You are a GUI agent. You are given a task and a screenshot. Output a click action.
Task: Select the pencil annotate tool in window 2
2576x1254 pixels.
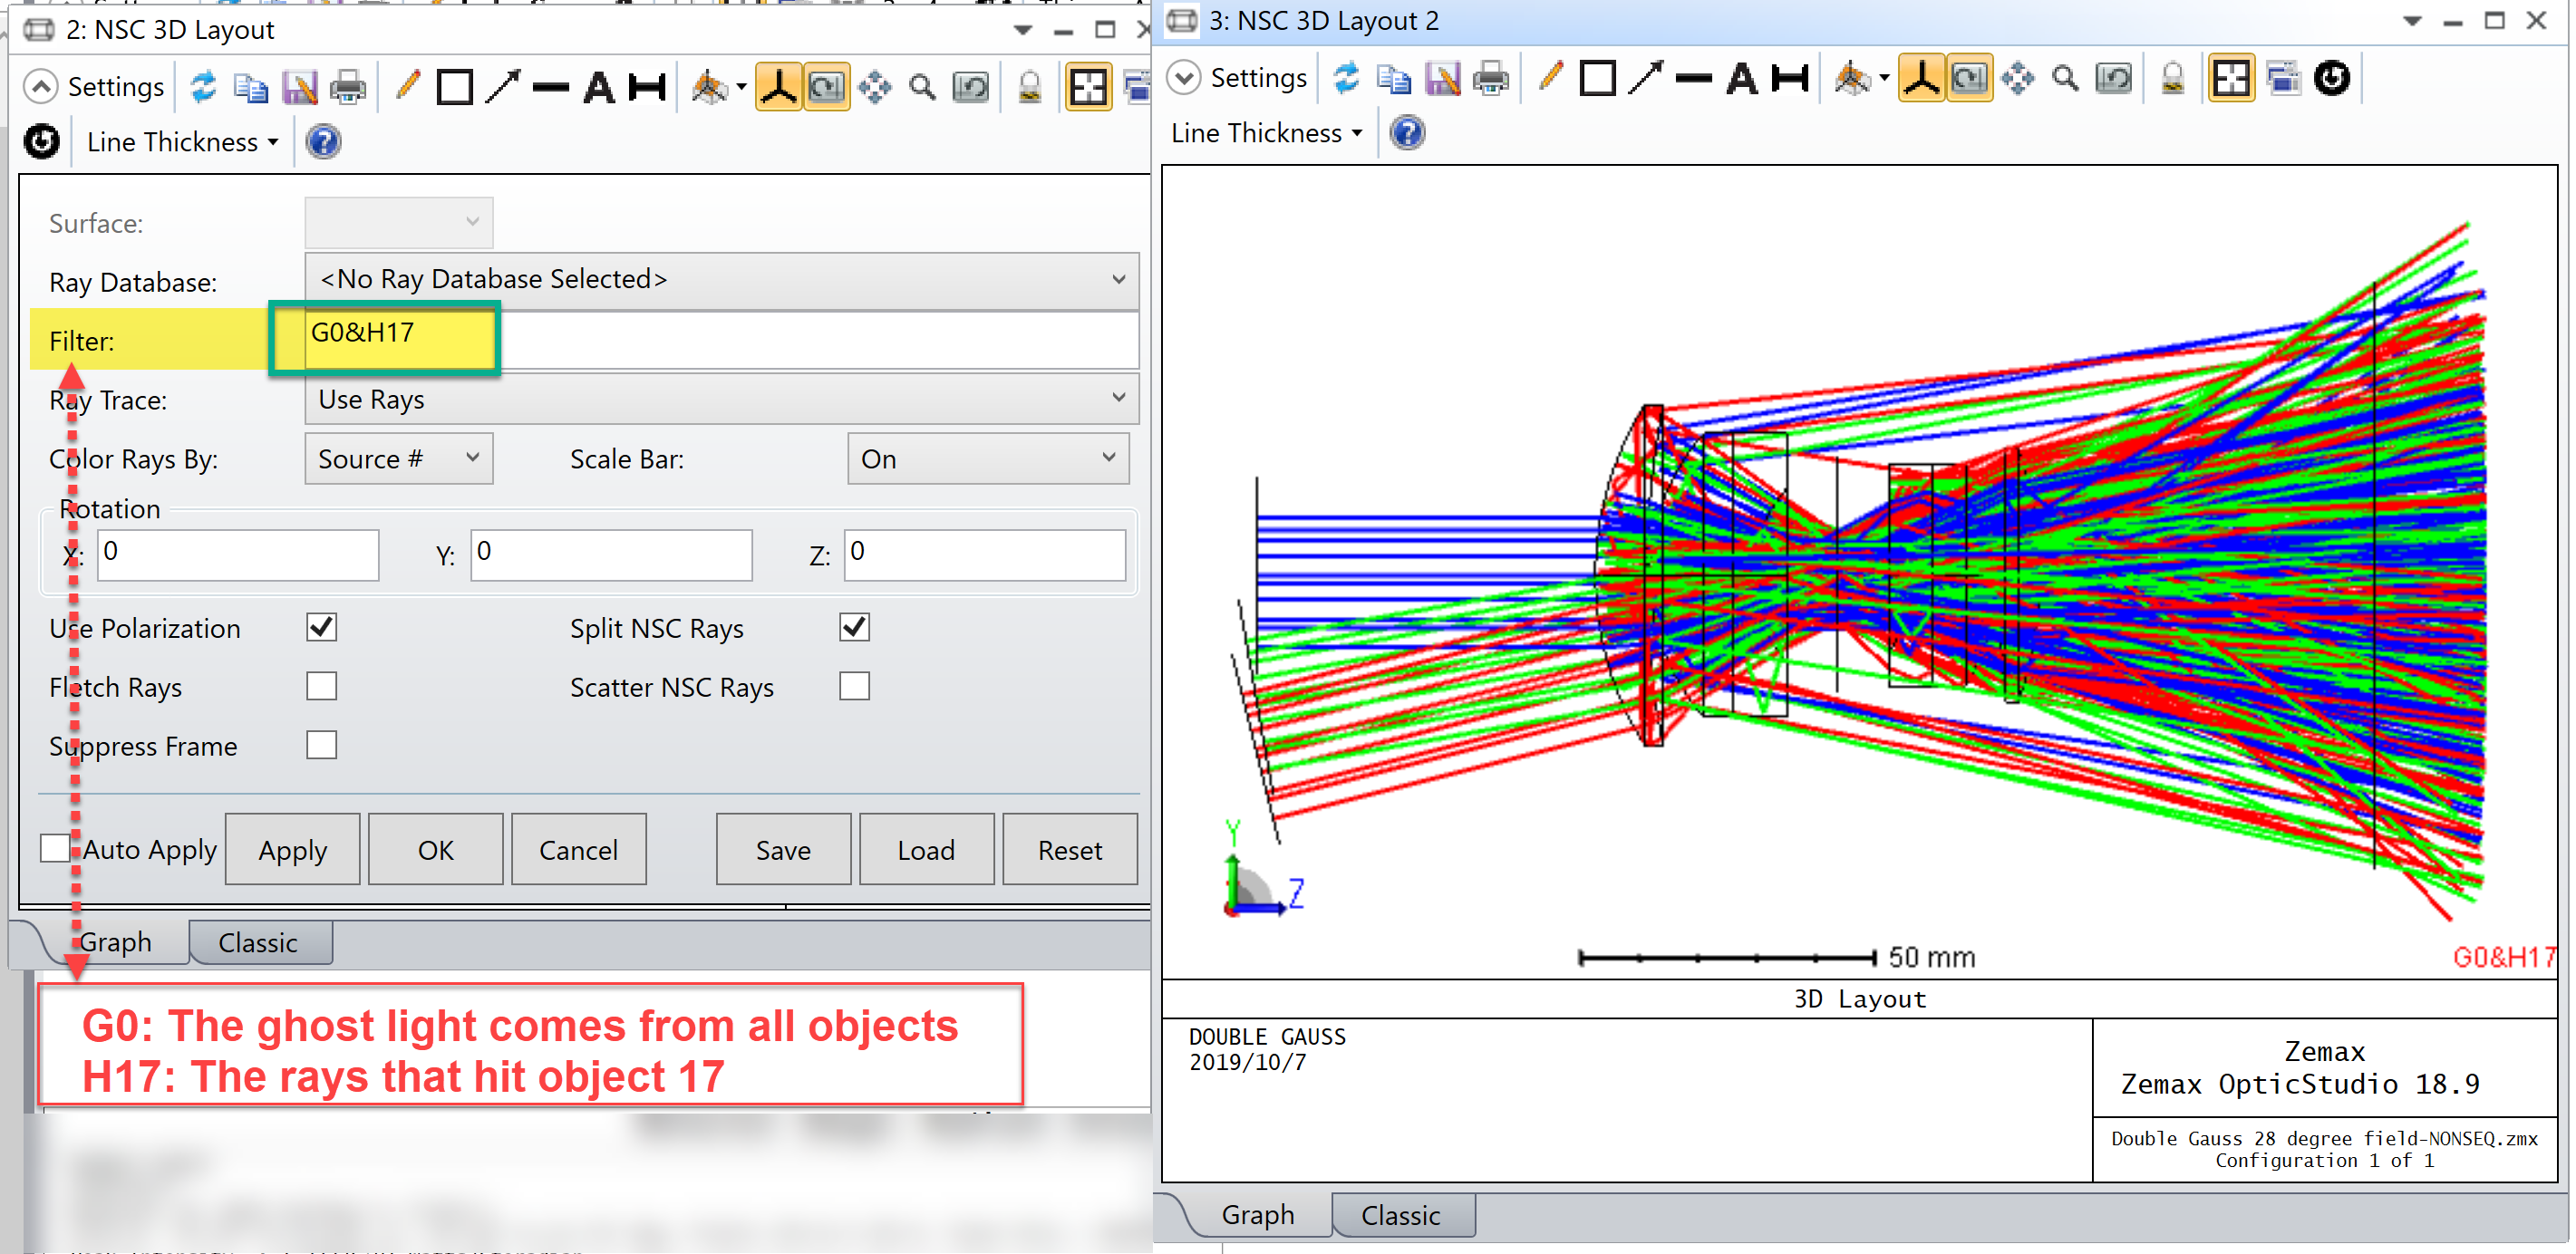(x=407, y=87)
